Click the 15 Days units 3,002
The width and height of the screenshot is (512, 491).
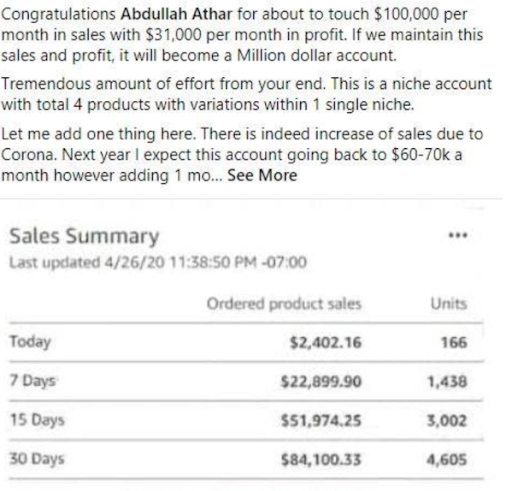pos(447,421)
